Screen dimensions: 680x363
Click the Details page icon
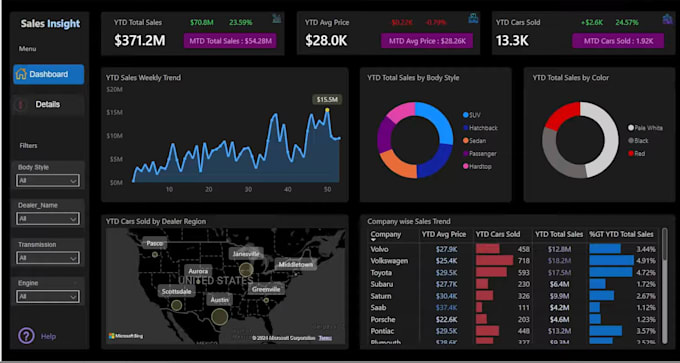[x=20, y=105]
